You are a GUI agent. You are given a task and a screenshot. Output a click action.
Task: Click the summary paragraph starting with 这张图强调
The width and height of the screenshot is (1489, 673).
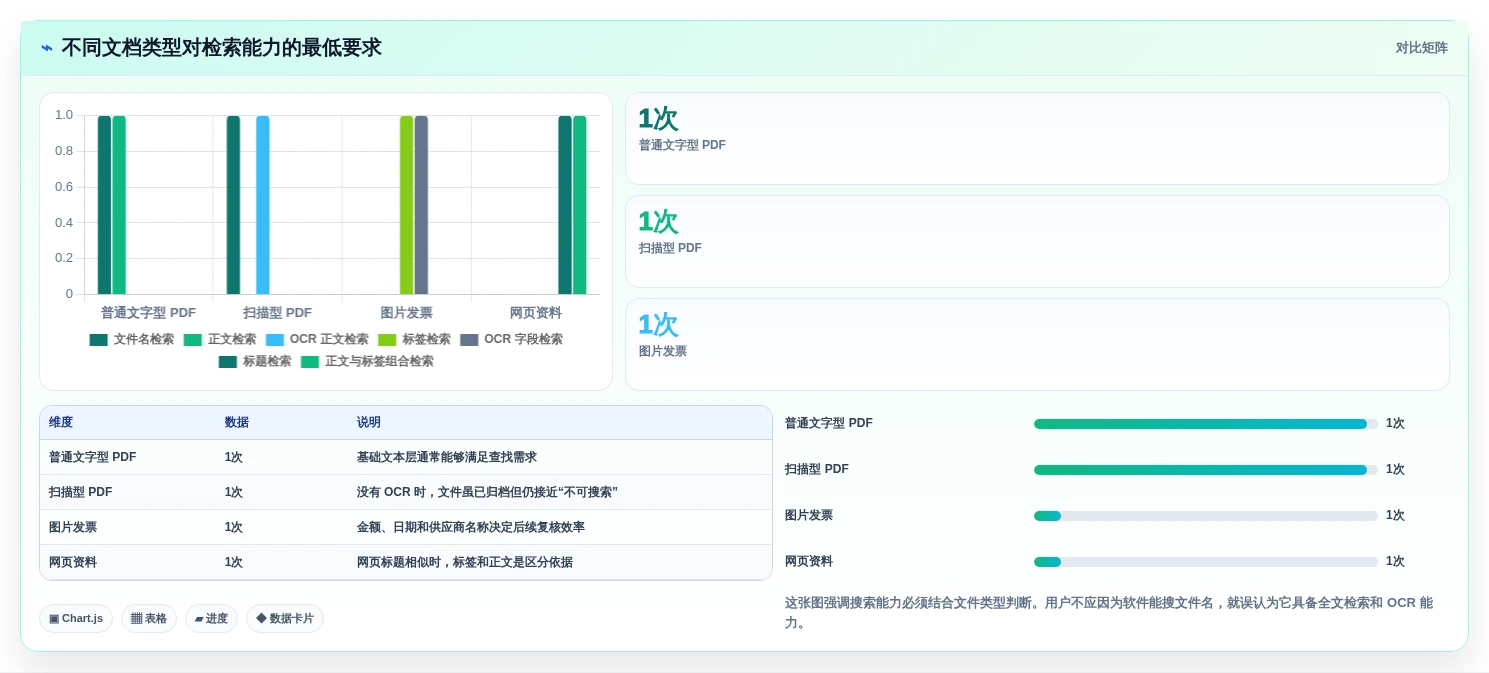click(x=1109, y=613)
